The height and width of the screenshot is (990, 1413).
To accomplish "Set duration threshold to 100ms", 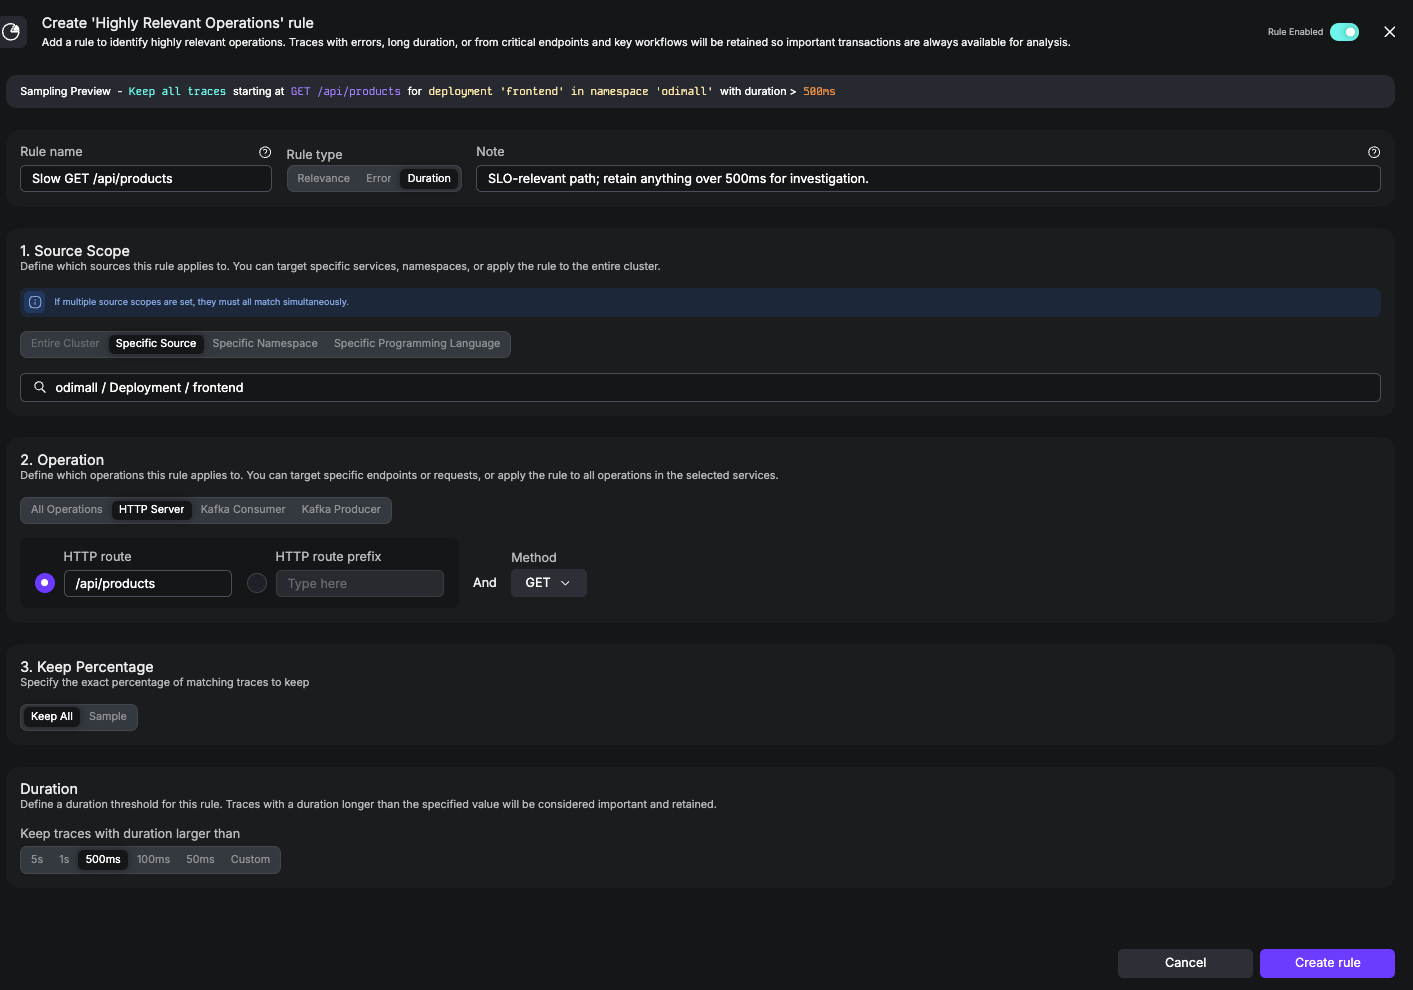I will point(153,860).
